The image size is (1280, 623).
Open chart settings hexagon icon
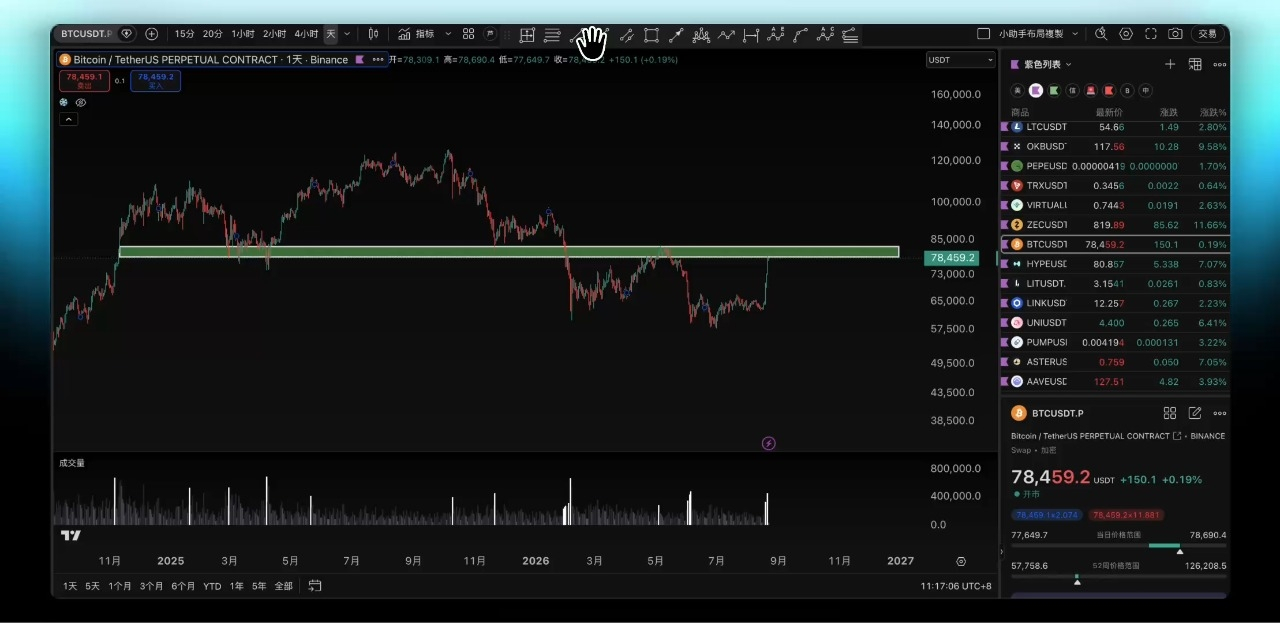[x=1126, y=34]
